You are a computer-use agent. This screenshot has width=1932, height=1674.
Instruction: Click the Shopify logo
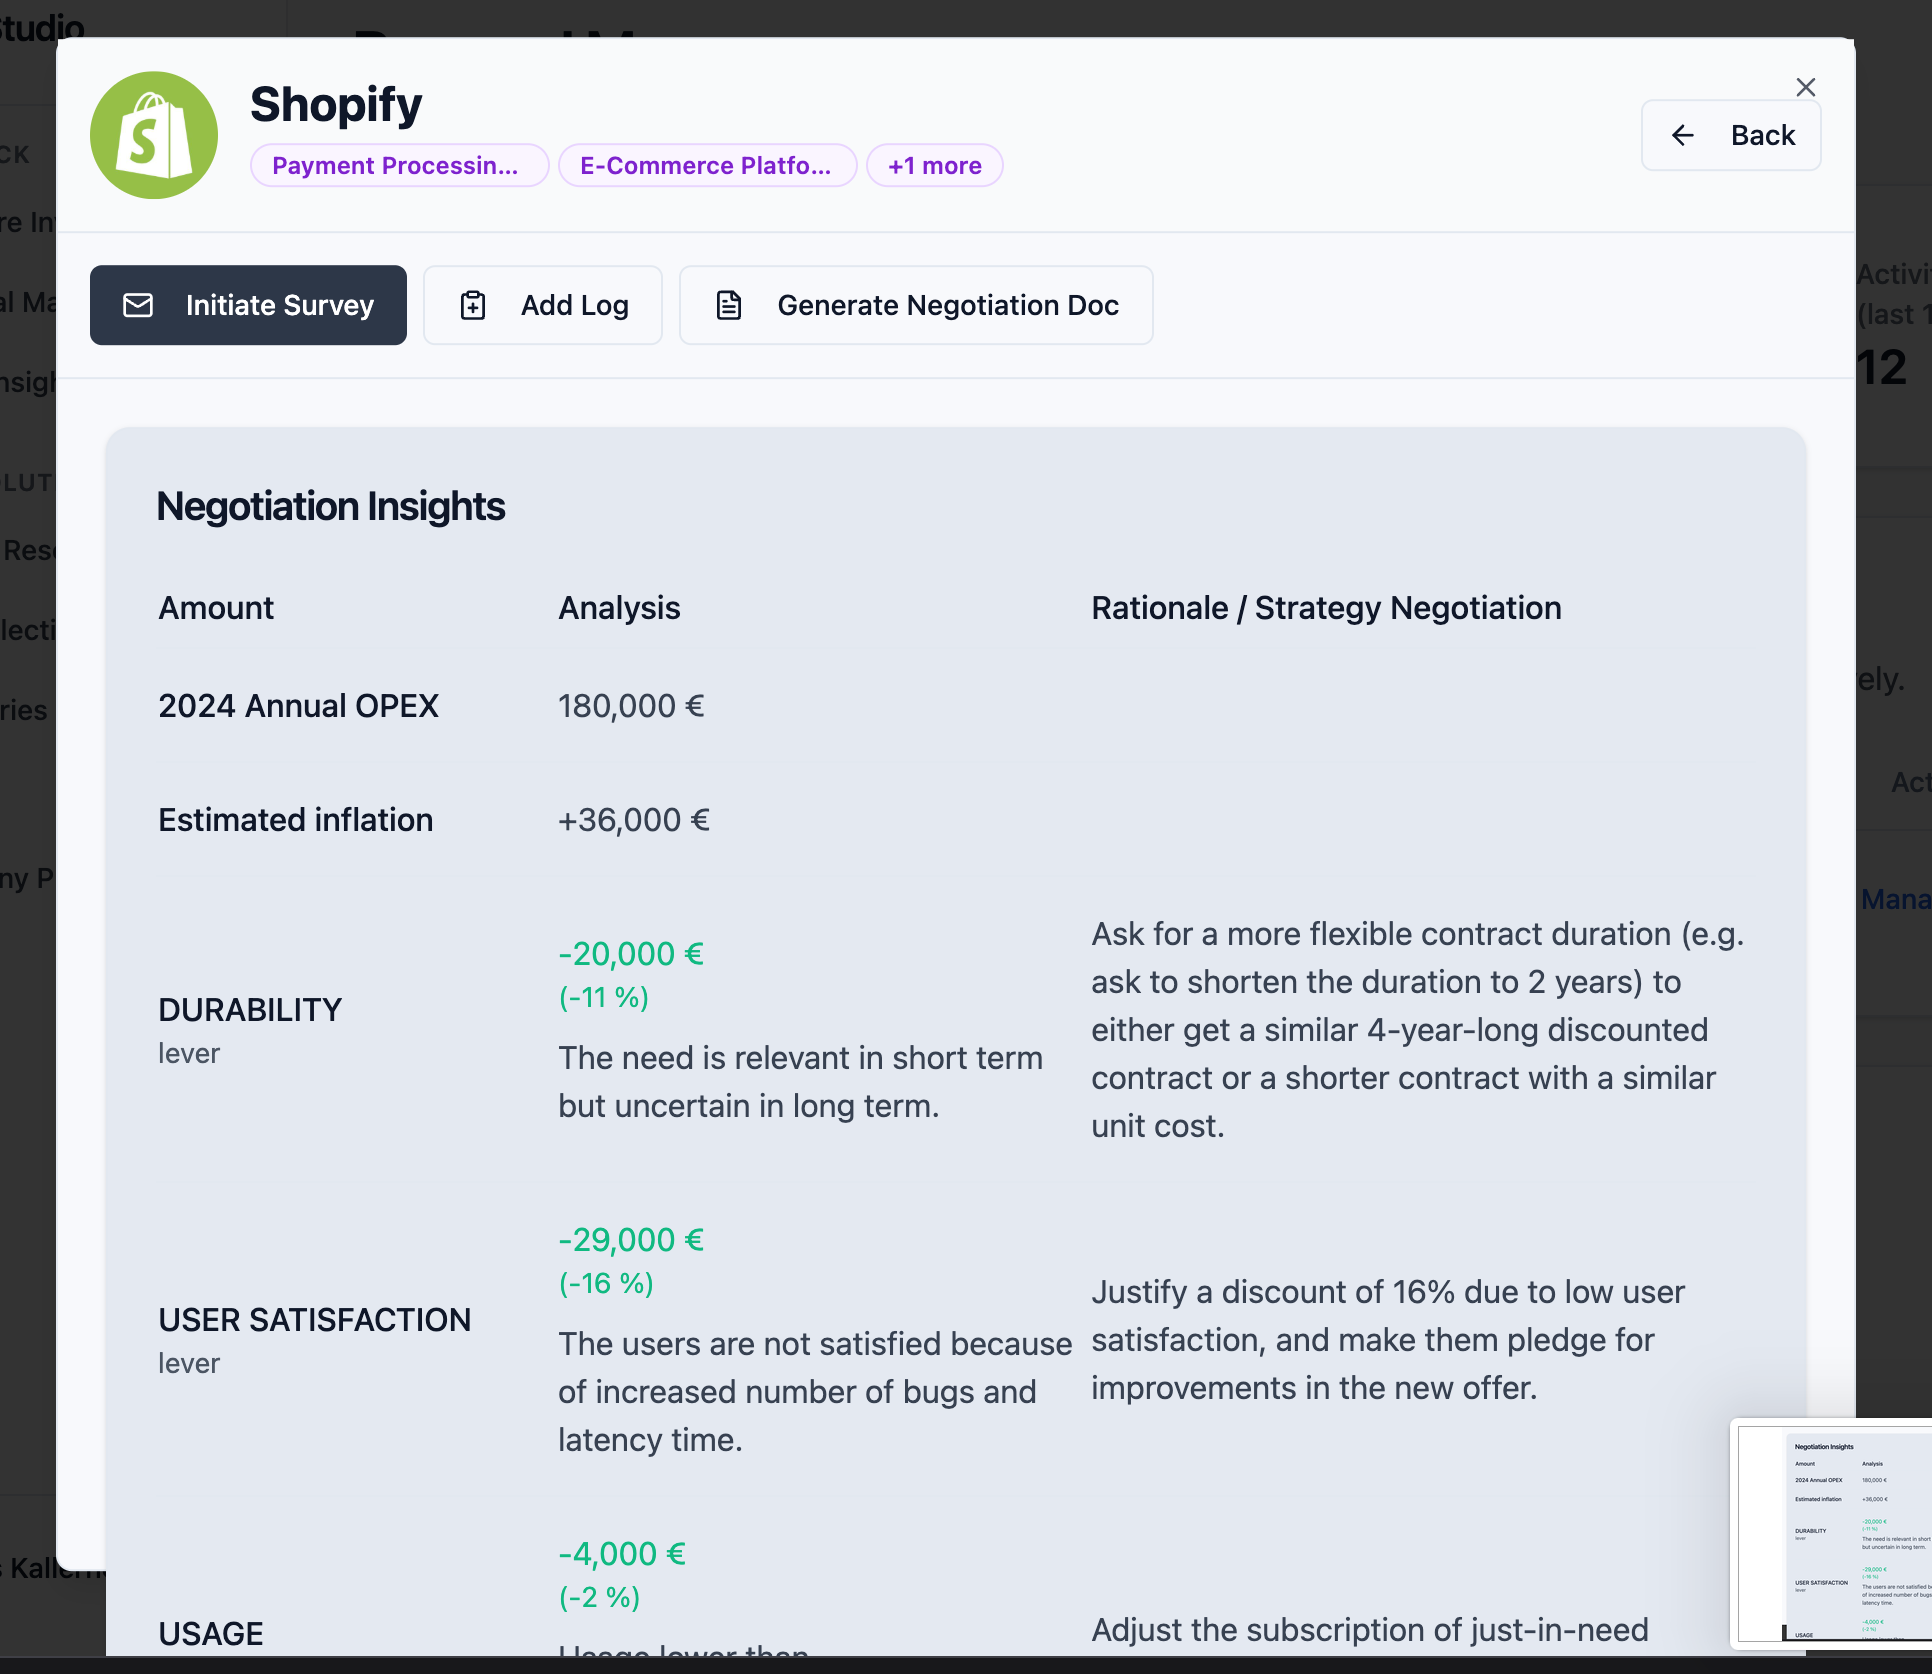coord(154,135)
